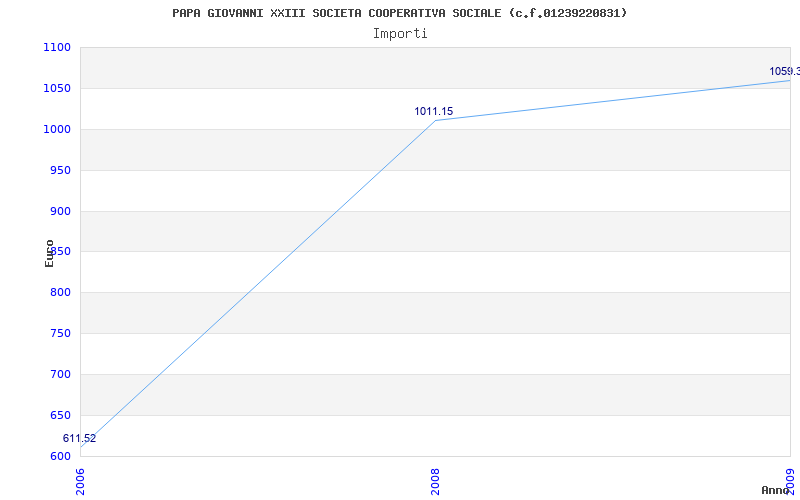Click the 750 y-axis tick label
This screenshot has height=500, width=800.
tap(60, 334)
